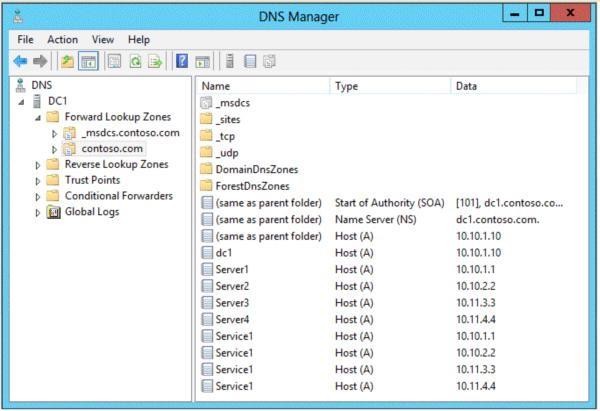
Task: Click the Refresh toolbar icon
Action: point(135,61)
